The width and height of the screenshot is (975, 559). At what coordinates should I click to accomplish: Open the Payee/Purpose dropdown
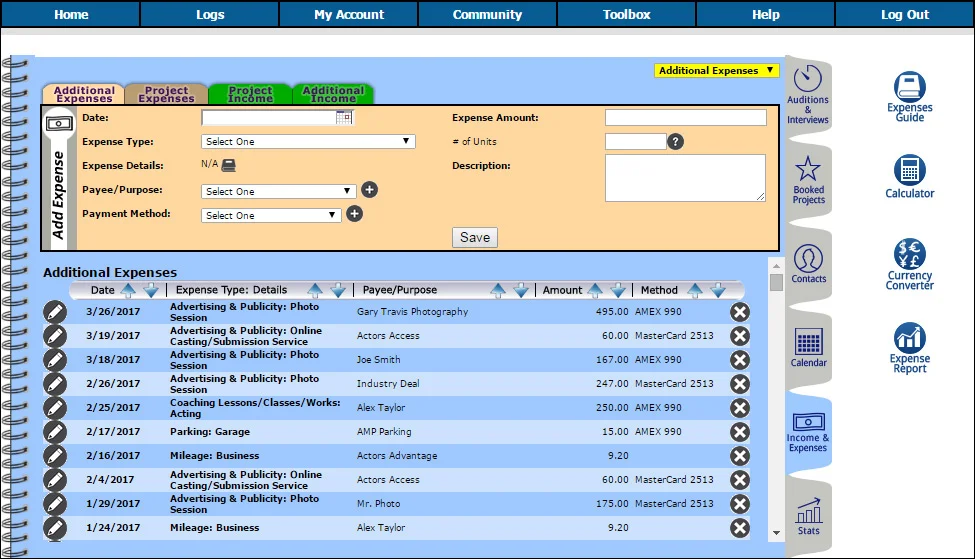pos(278,192)
